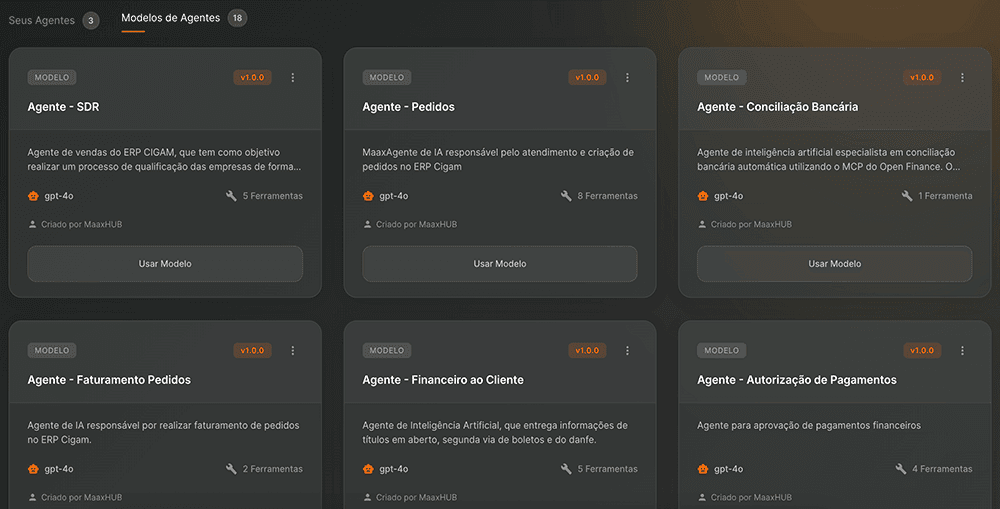The width and height of the screenshot is (1000, 509).
Task: Click 'Criado por MaaxHUB' on Agente - SDR card
Action: [82, 225]
